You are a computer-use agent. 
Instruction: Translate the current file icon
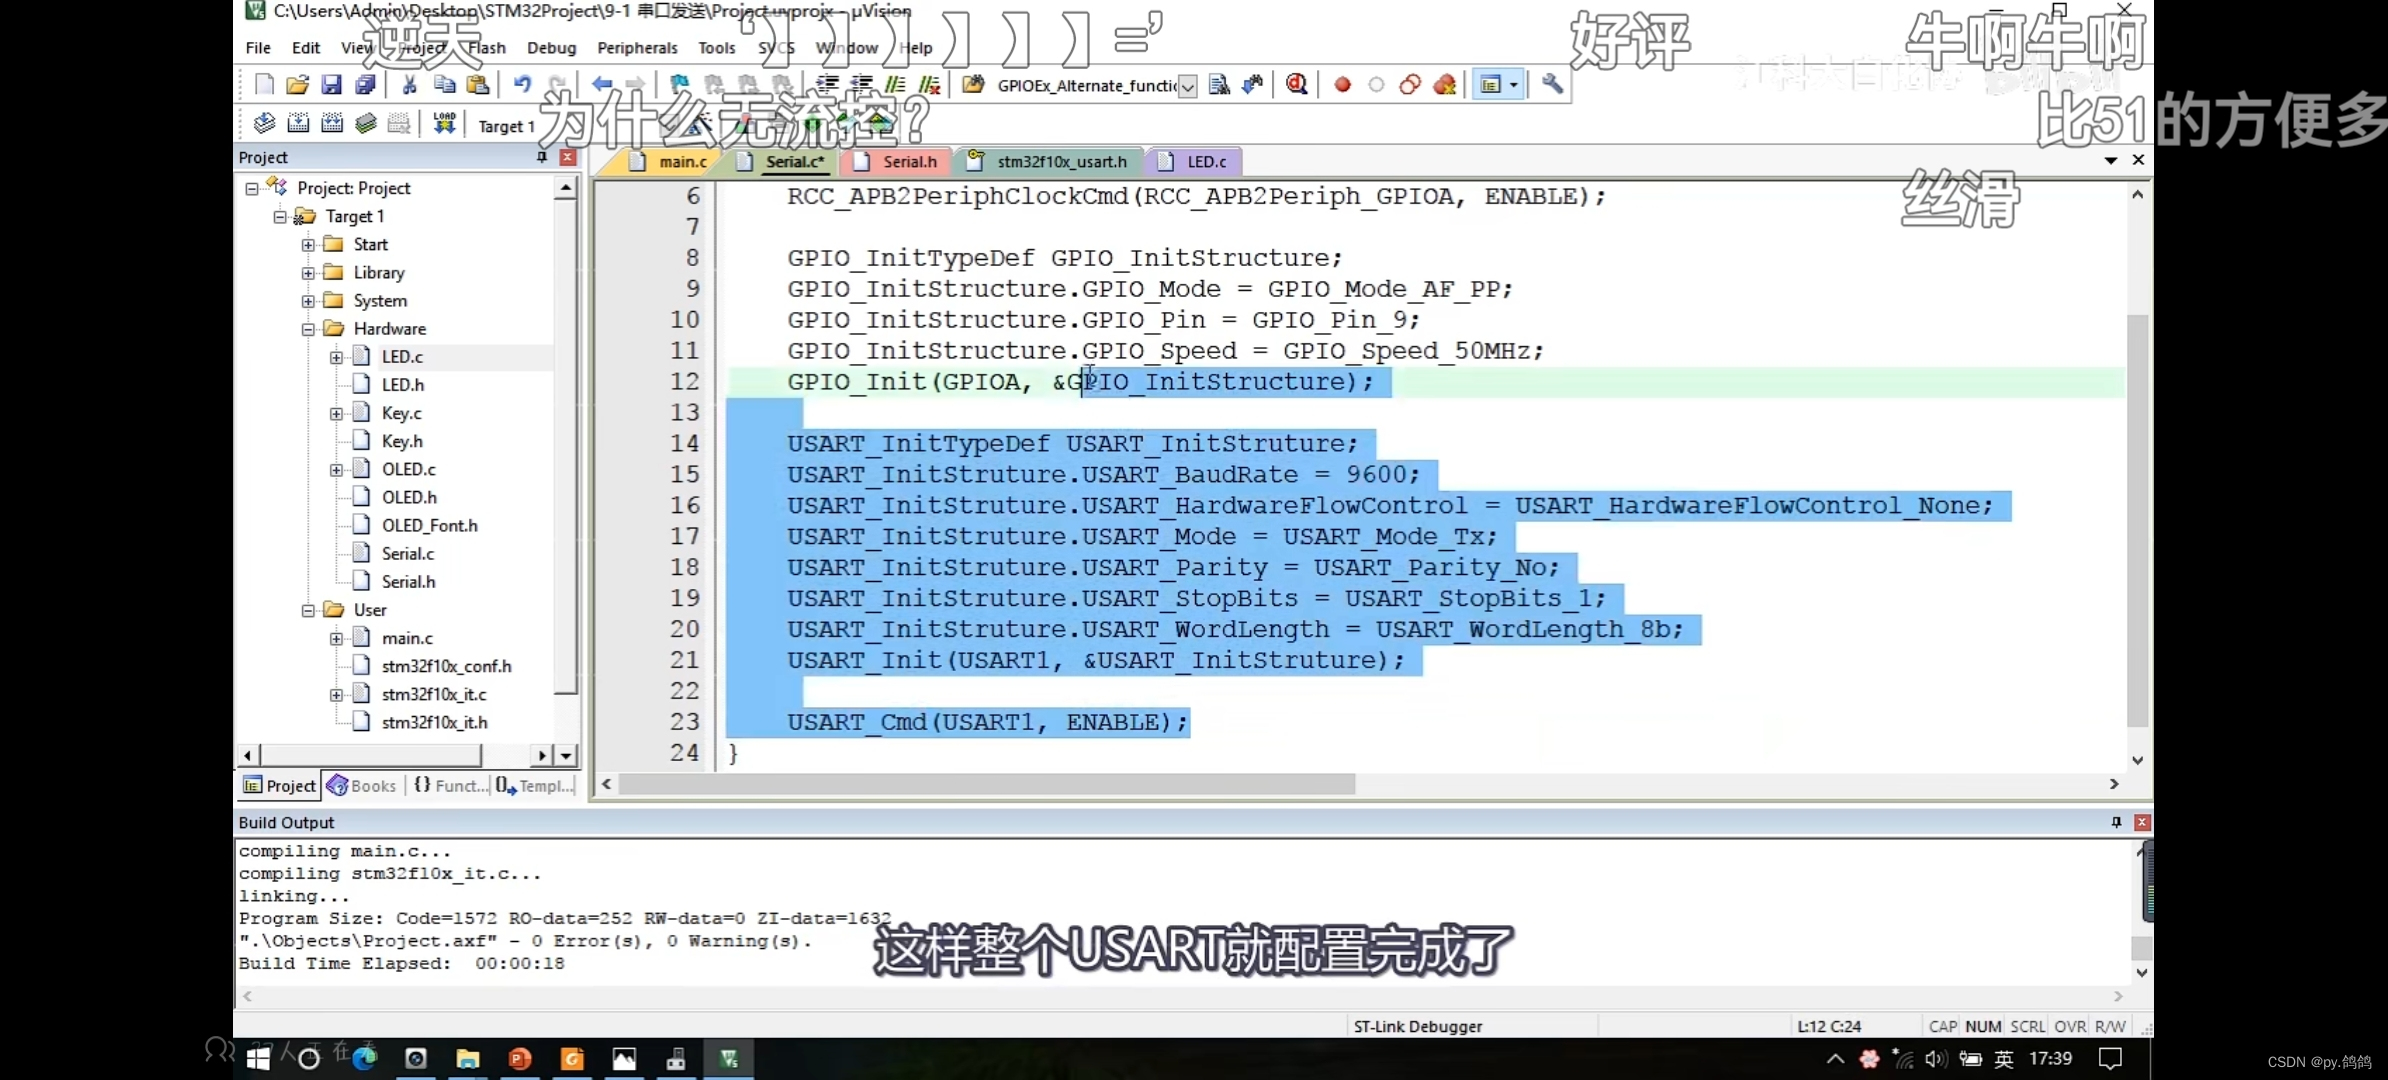click(264, 123)
